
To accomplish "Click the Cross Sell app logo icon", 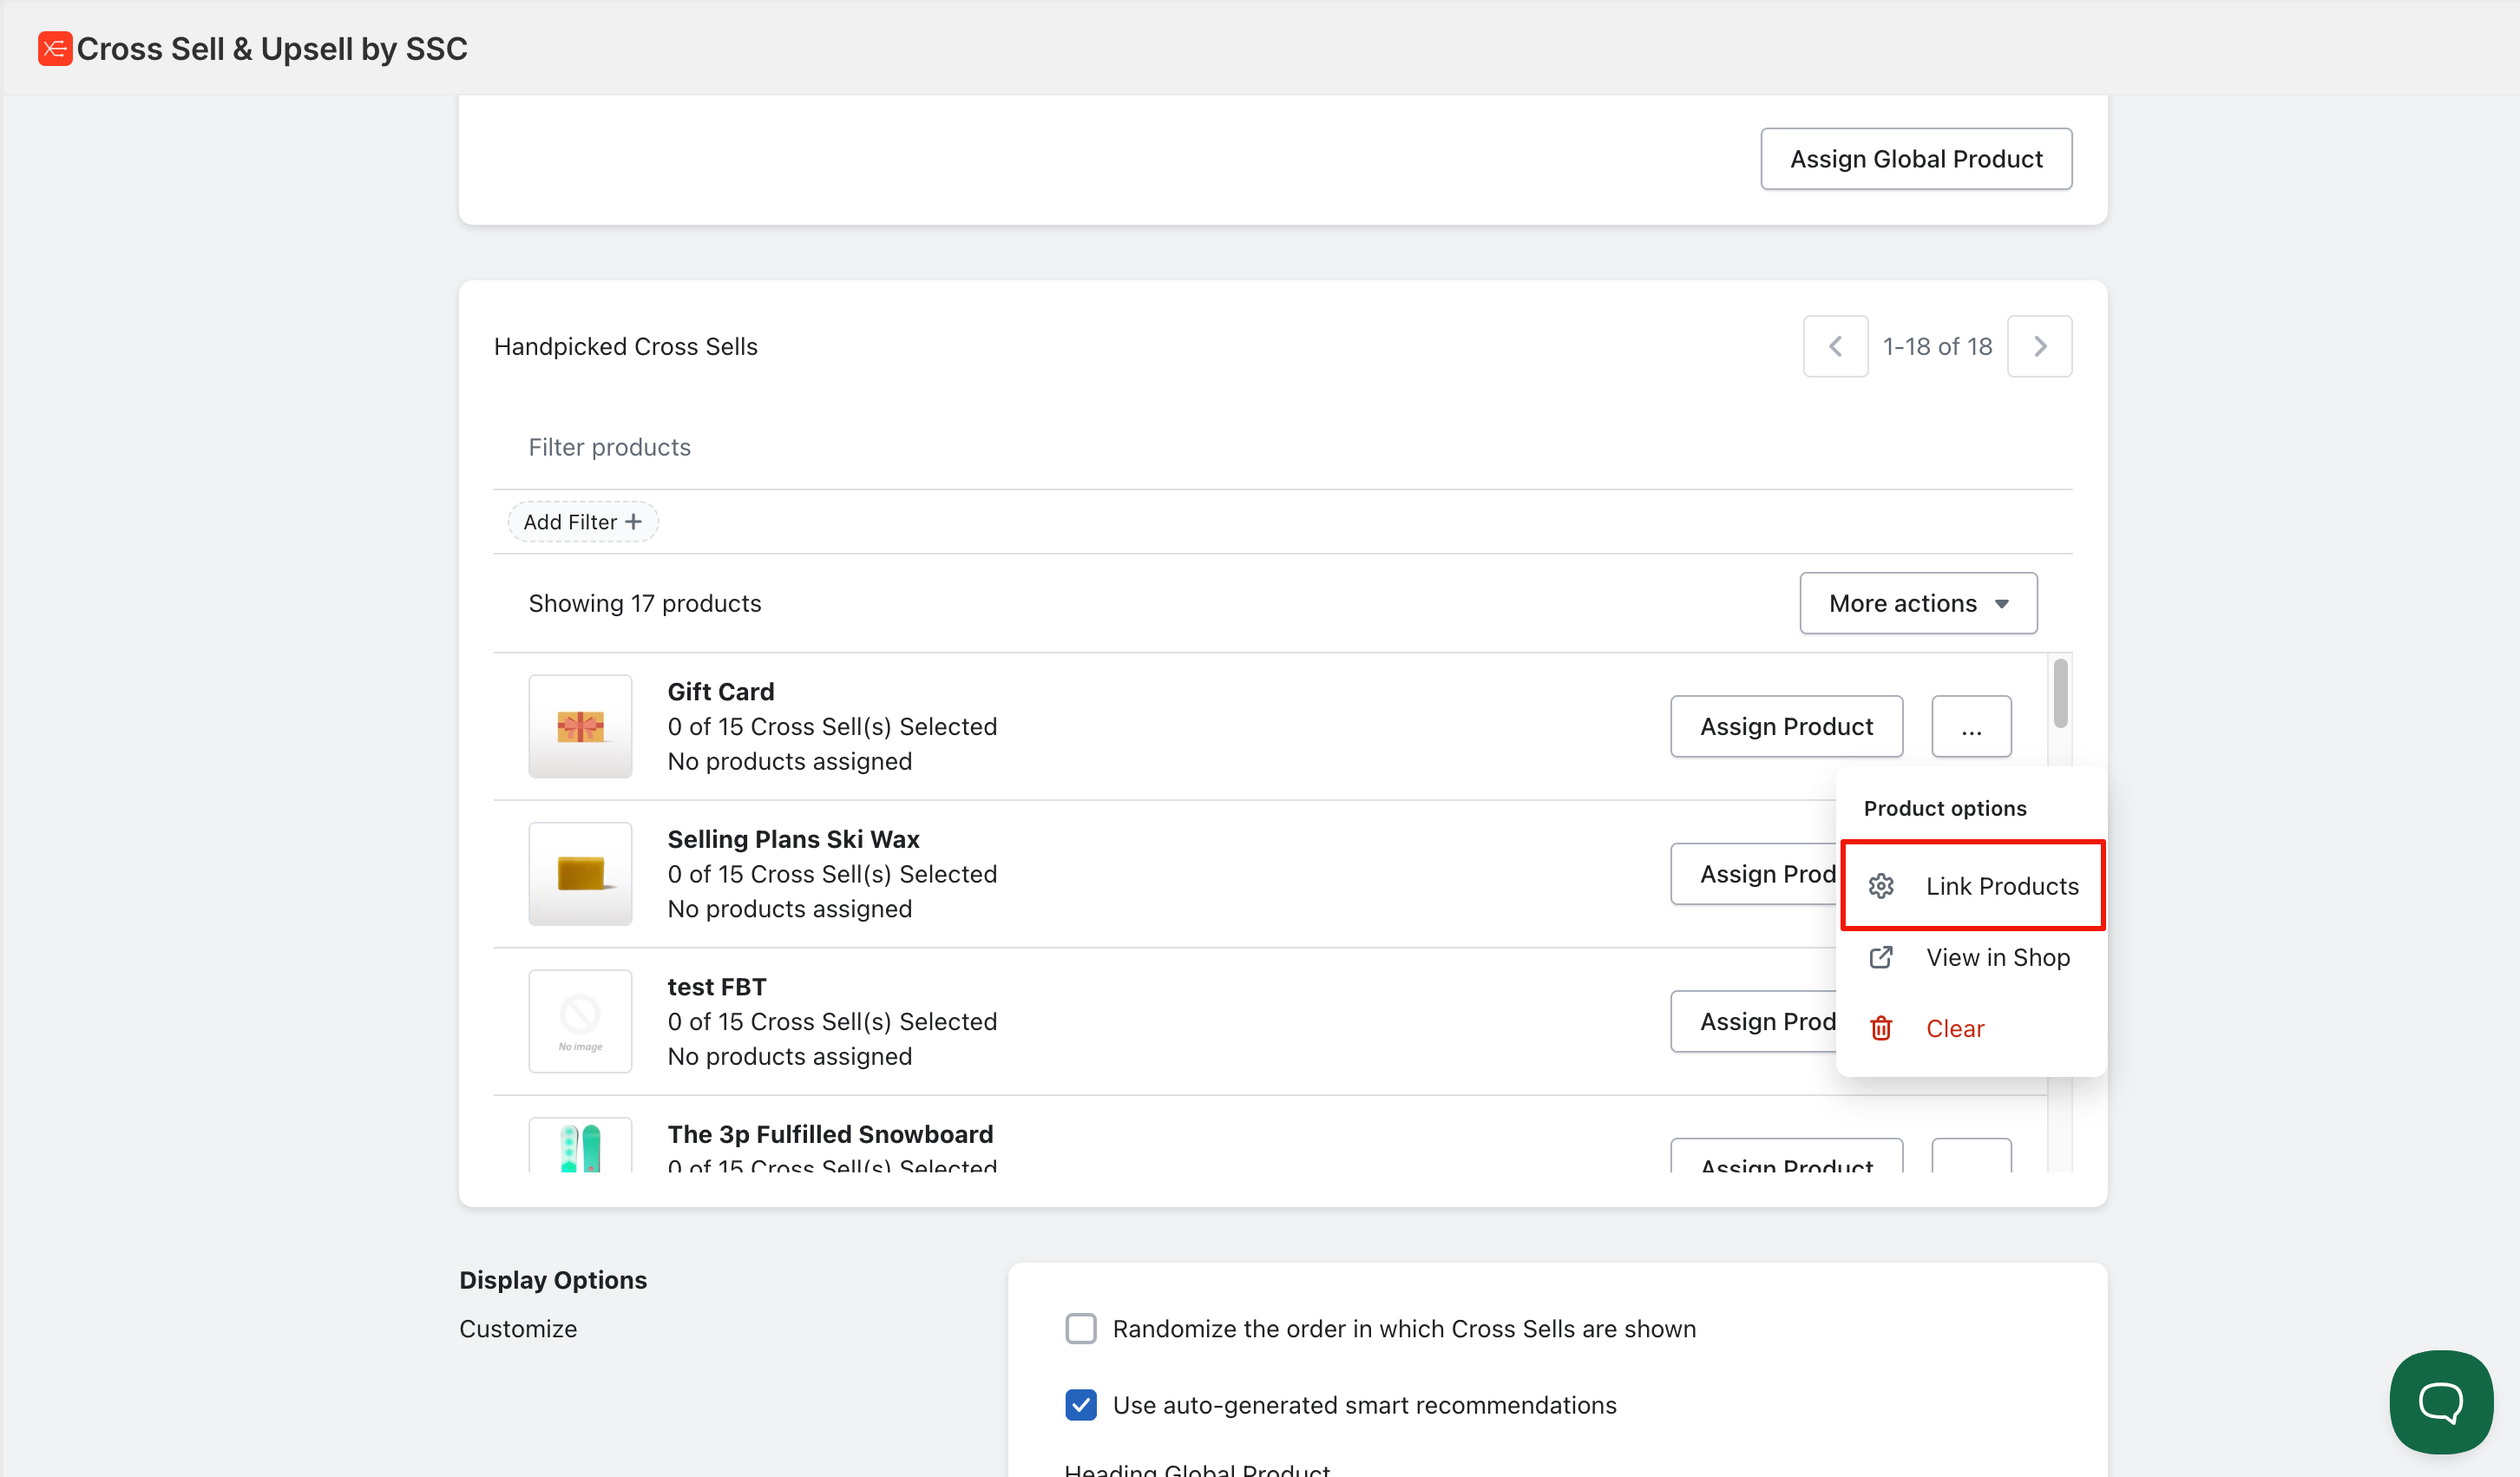I will [54, 48].
